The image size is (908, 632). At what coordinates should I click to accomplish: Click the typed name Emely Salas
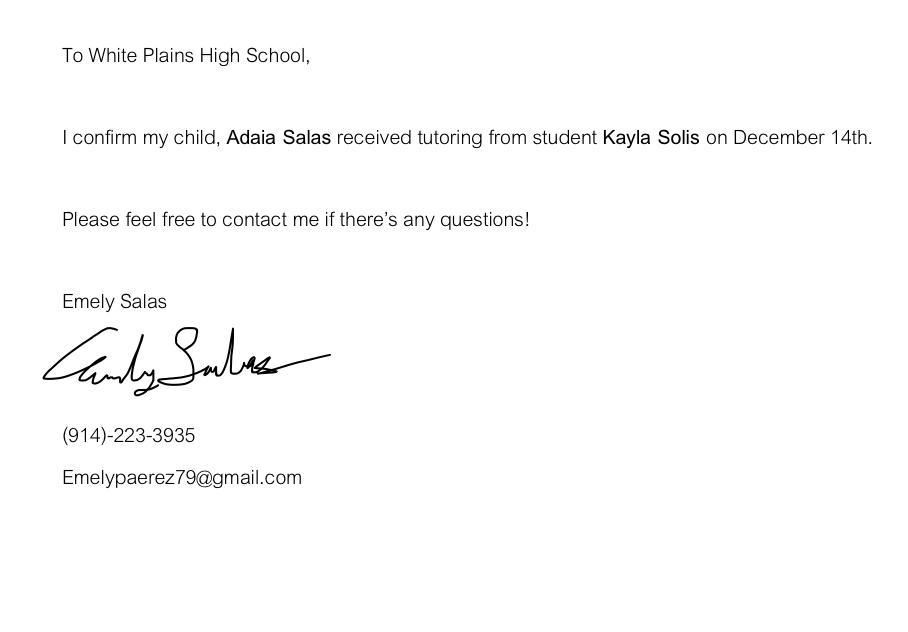114,302
